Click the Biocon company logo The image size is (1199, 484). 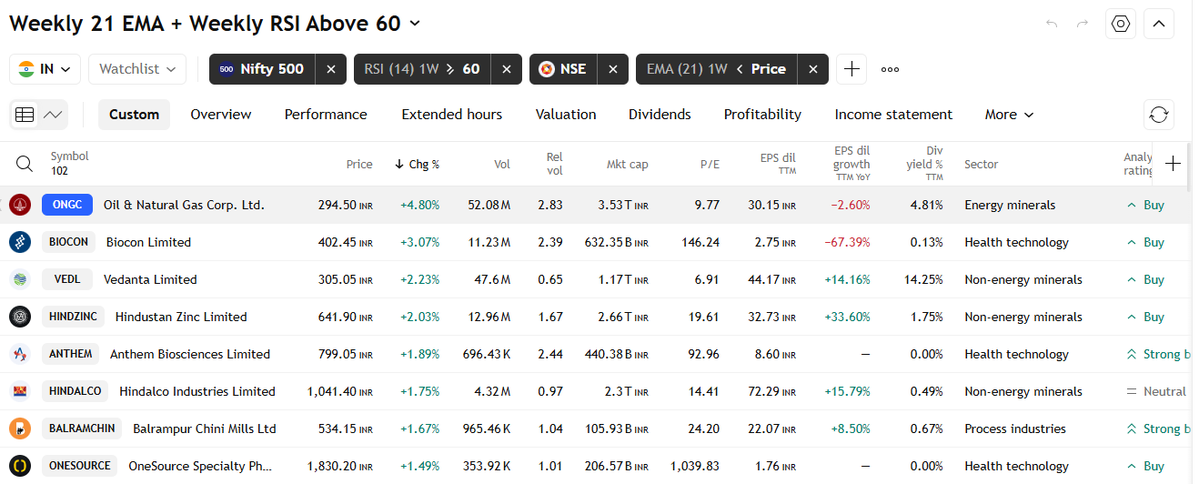20,242
